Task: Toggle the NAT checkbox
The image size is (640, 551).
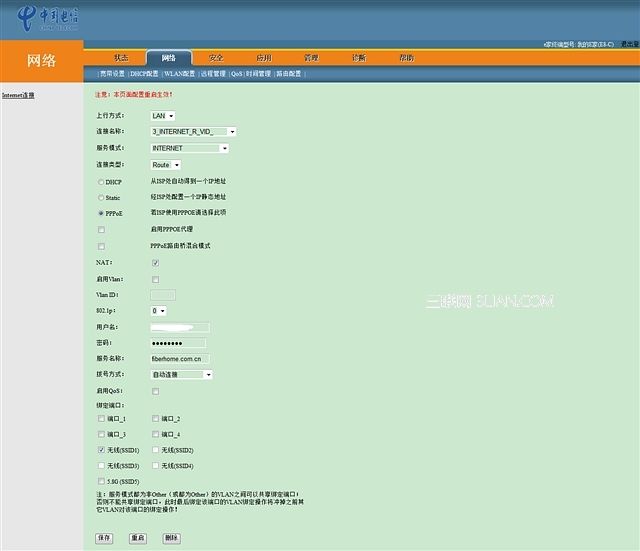Action: click(156, 263)
